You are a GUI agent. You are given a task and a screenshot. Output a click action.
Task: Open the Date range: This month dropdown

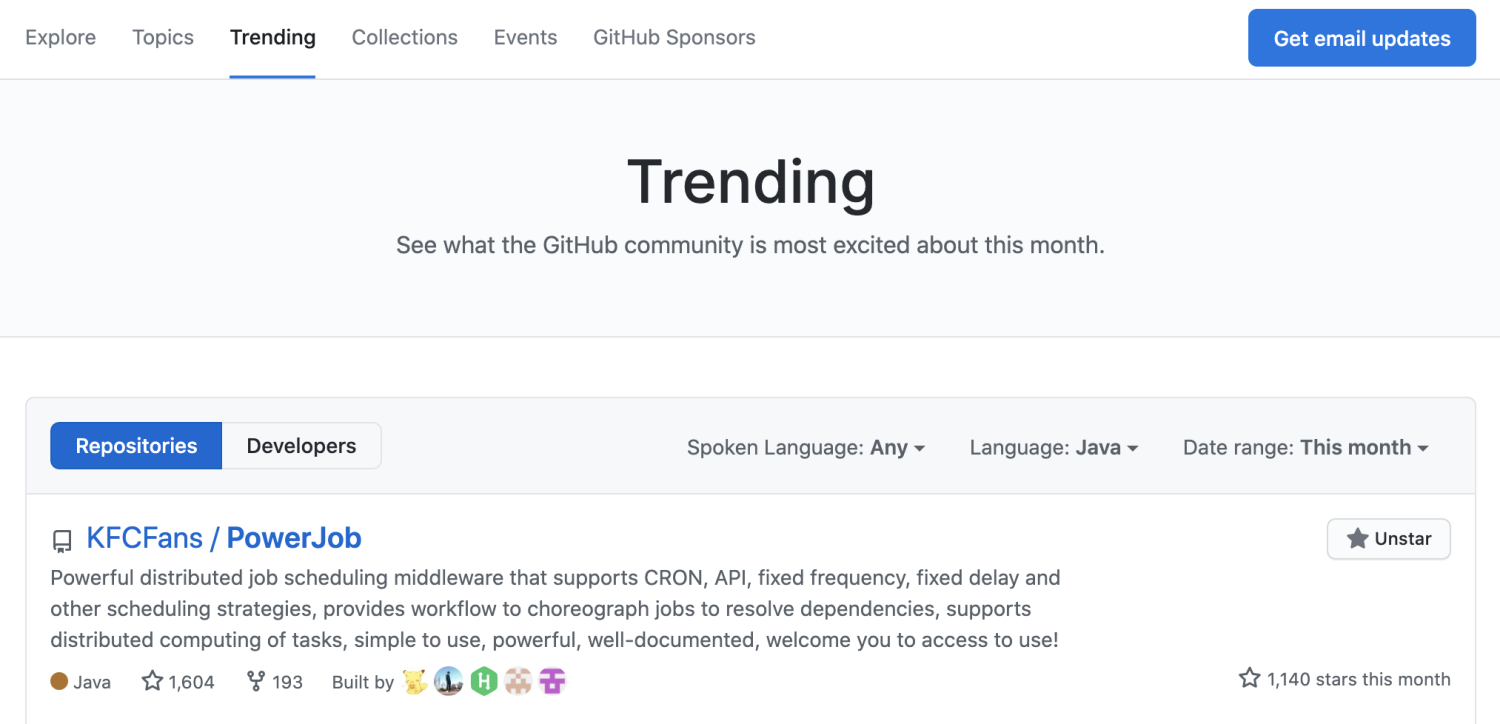pos(1306,447)
